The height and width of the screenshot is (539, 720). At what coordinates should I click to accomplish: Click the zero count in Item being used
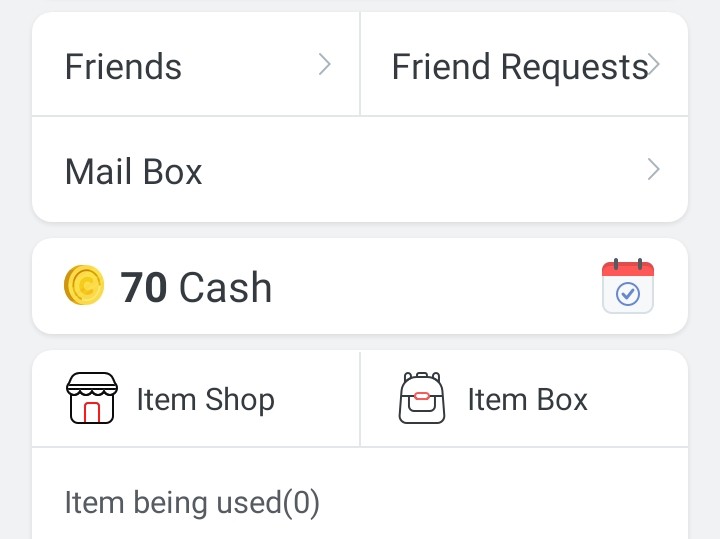click(x=300, y=502)
